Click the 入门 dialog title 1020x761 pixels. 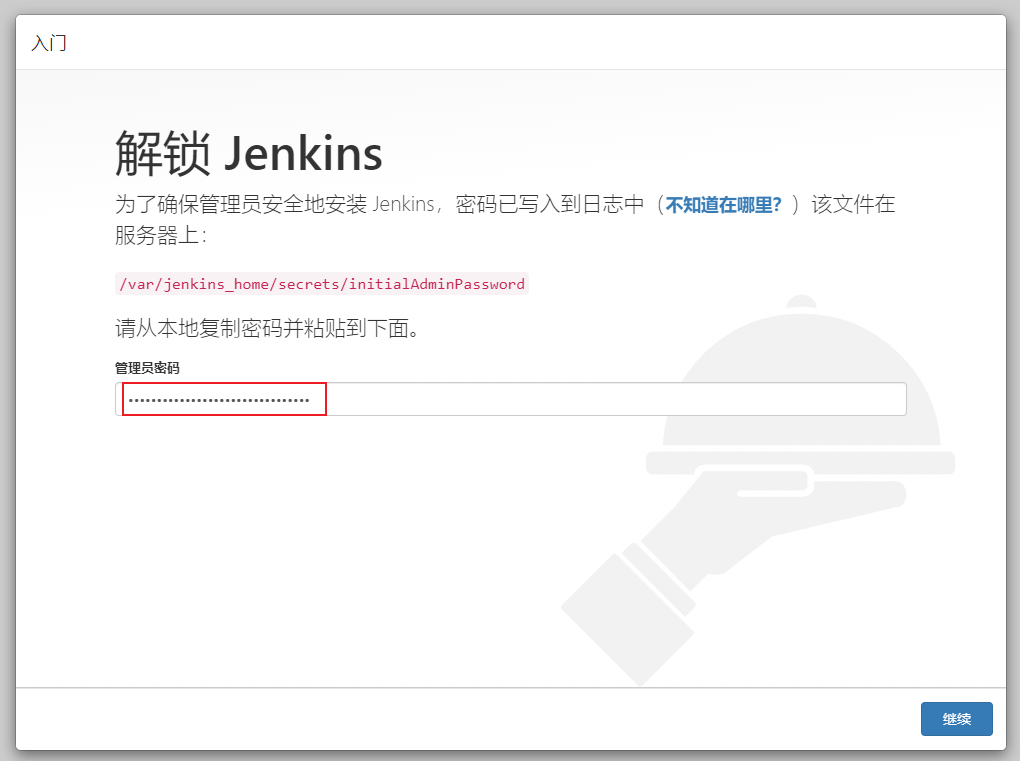49,43
